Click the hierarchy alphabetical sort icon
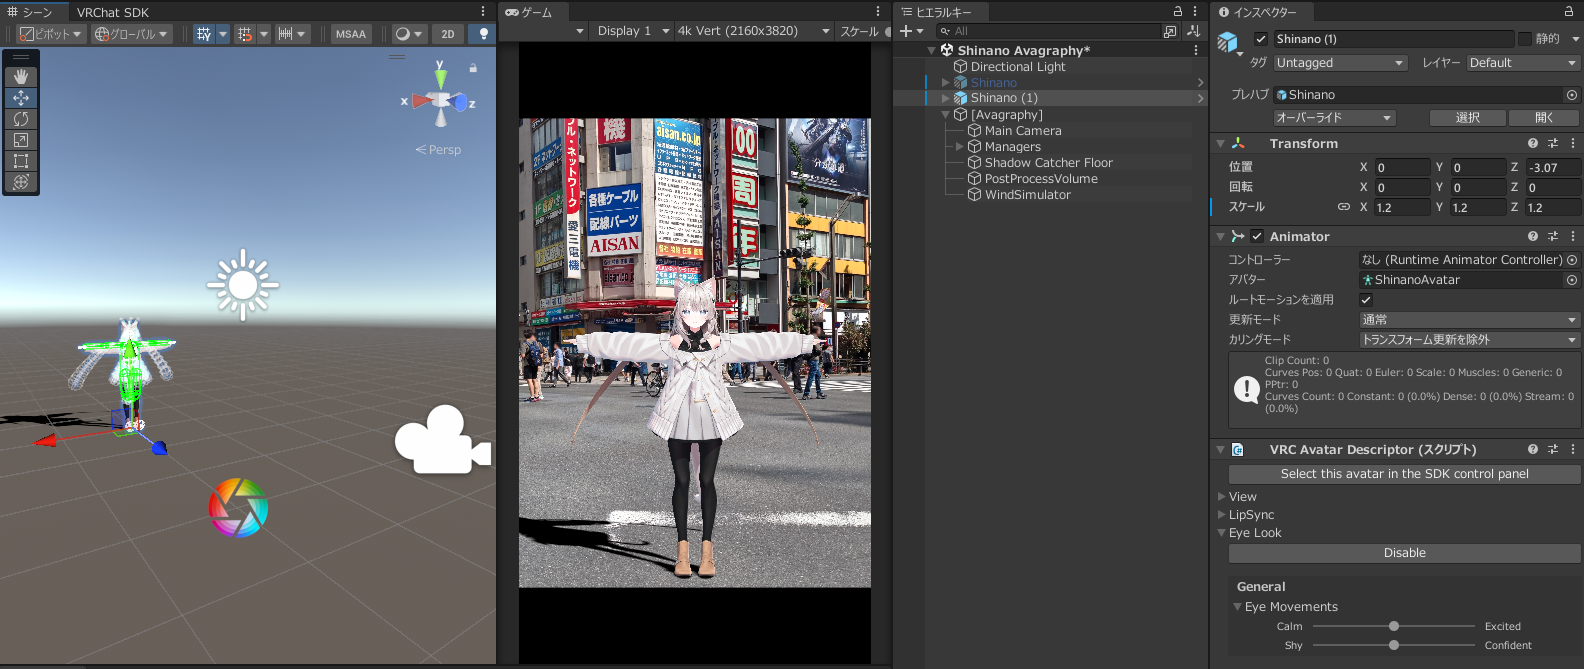Image resolution: width=1584 pixels, height=669 pixels. pyautogui.click(x=1193, y=31)
